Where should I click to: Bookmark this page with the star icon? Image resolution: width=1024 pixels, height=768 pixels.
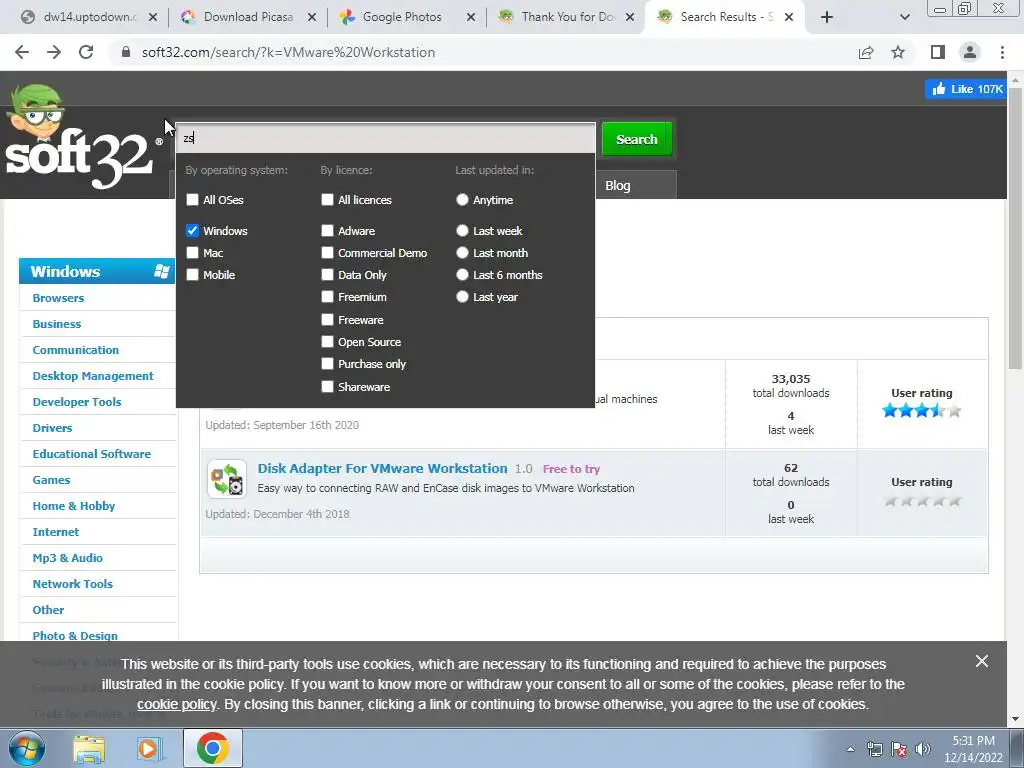(x=898, y=52)
